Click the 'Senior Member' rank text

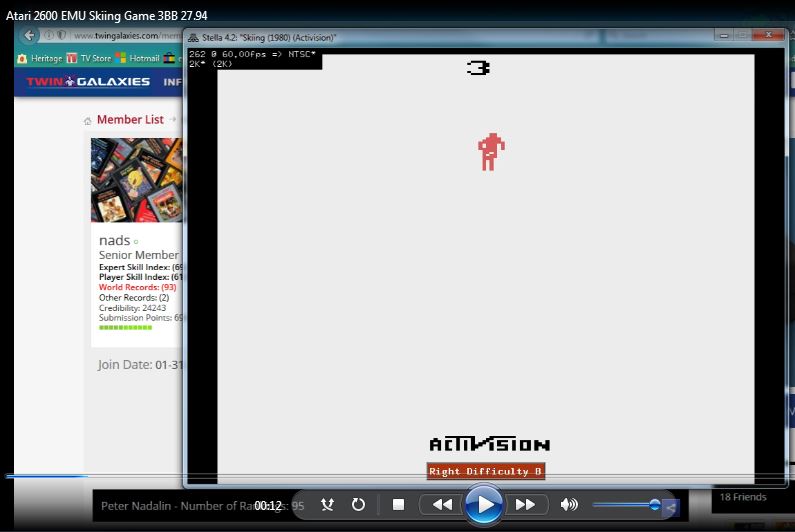pyautogui.click(x=138, y=255)
